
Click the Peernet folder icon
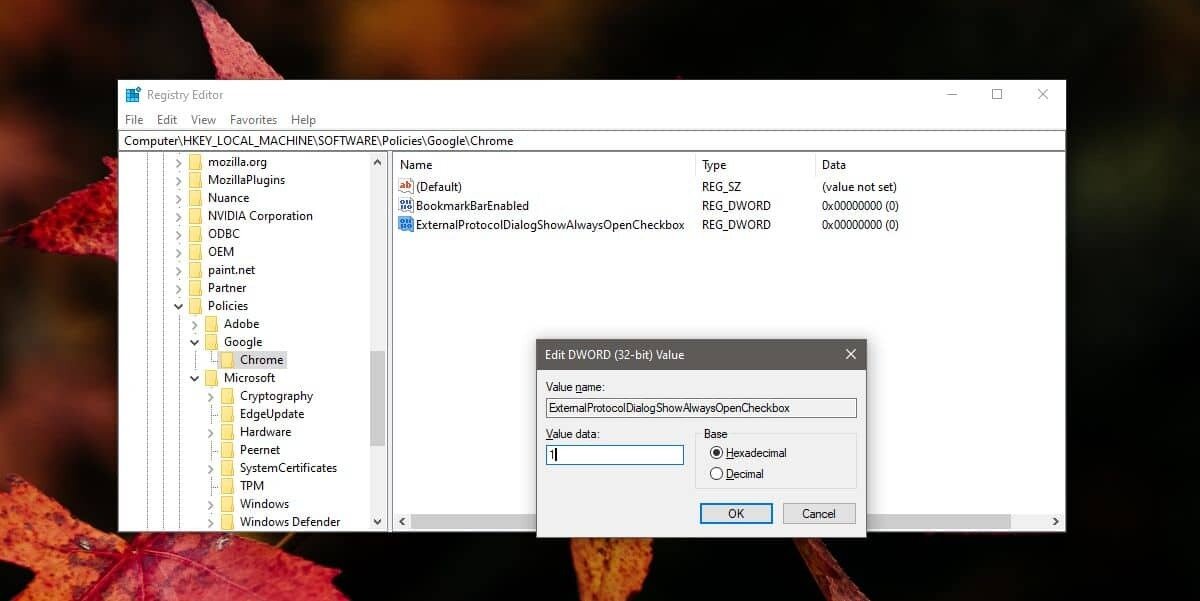(x=228, y=450)
